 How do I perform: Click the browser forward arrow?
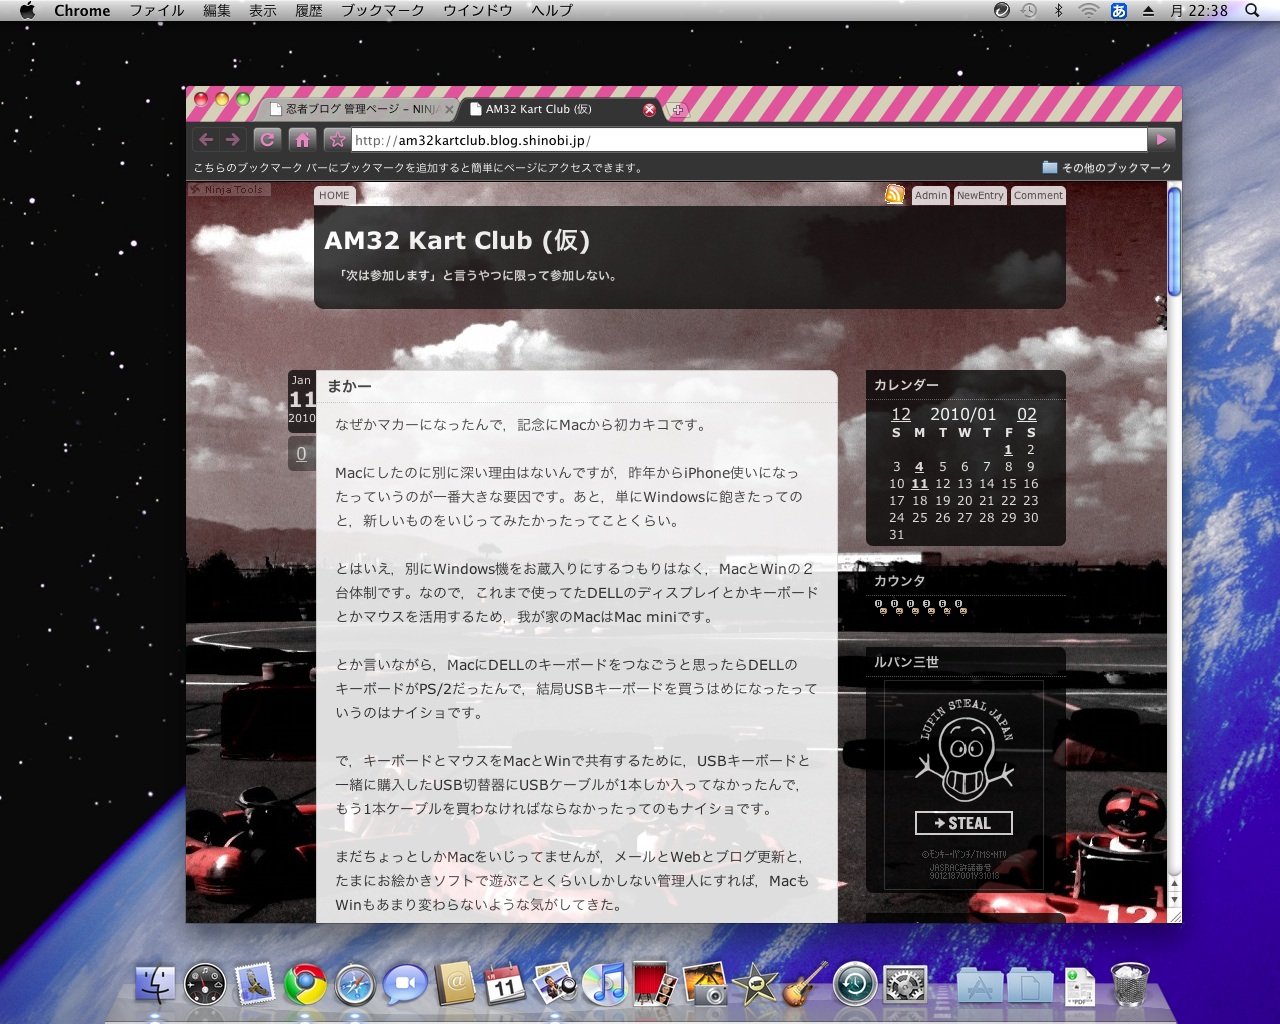[232, 140]
